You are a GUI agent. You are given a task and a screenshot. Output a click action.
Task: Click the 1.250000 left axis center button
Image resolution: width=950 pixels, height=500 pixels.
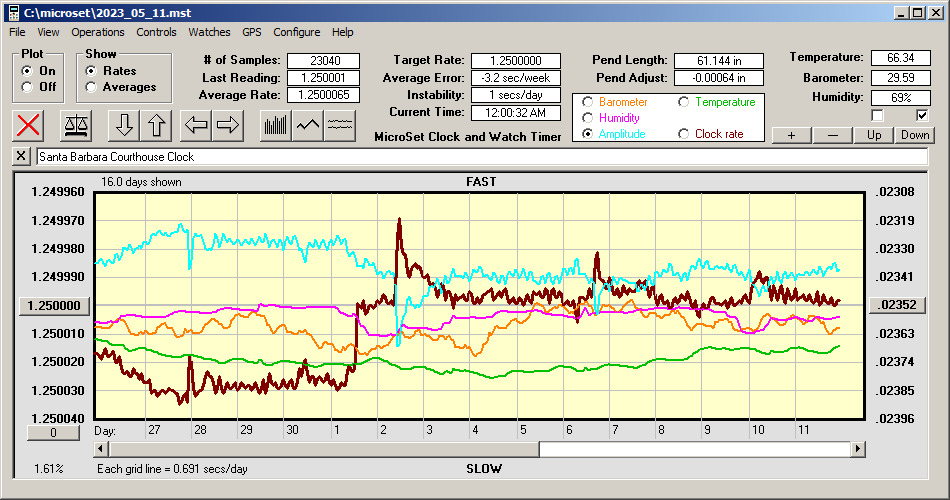pyautogui.click(x=54, y=305)
